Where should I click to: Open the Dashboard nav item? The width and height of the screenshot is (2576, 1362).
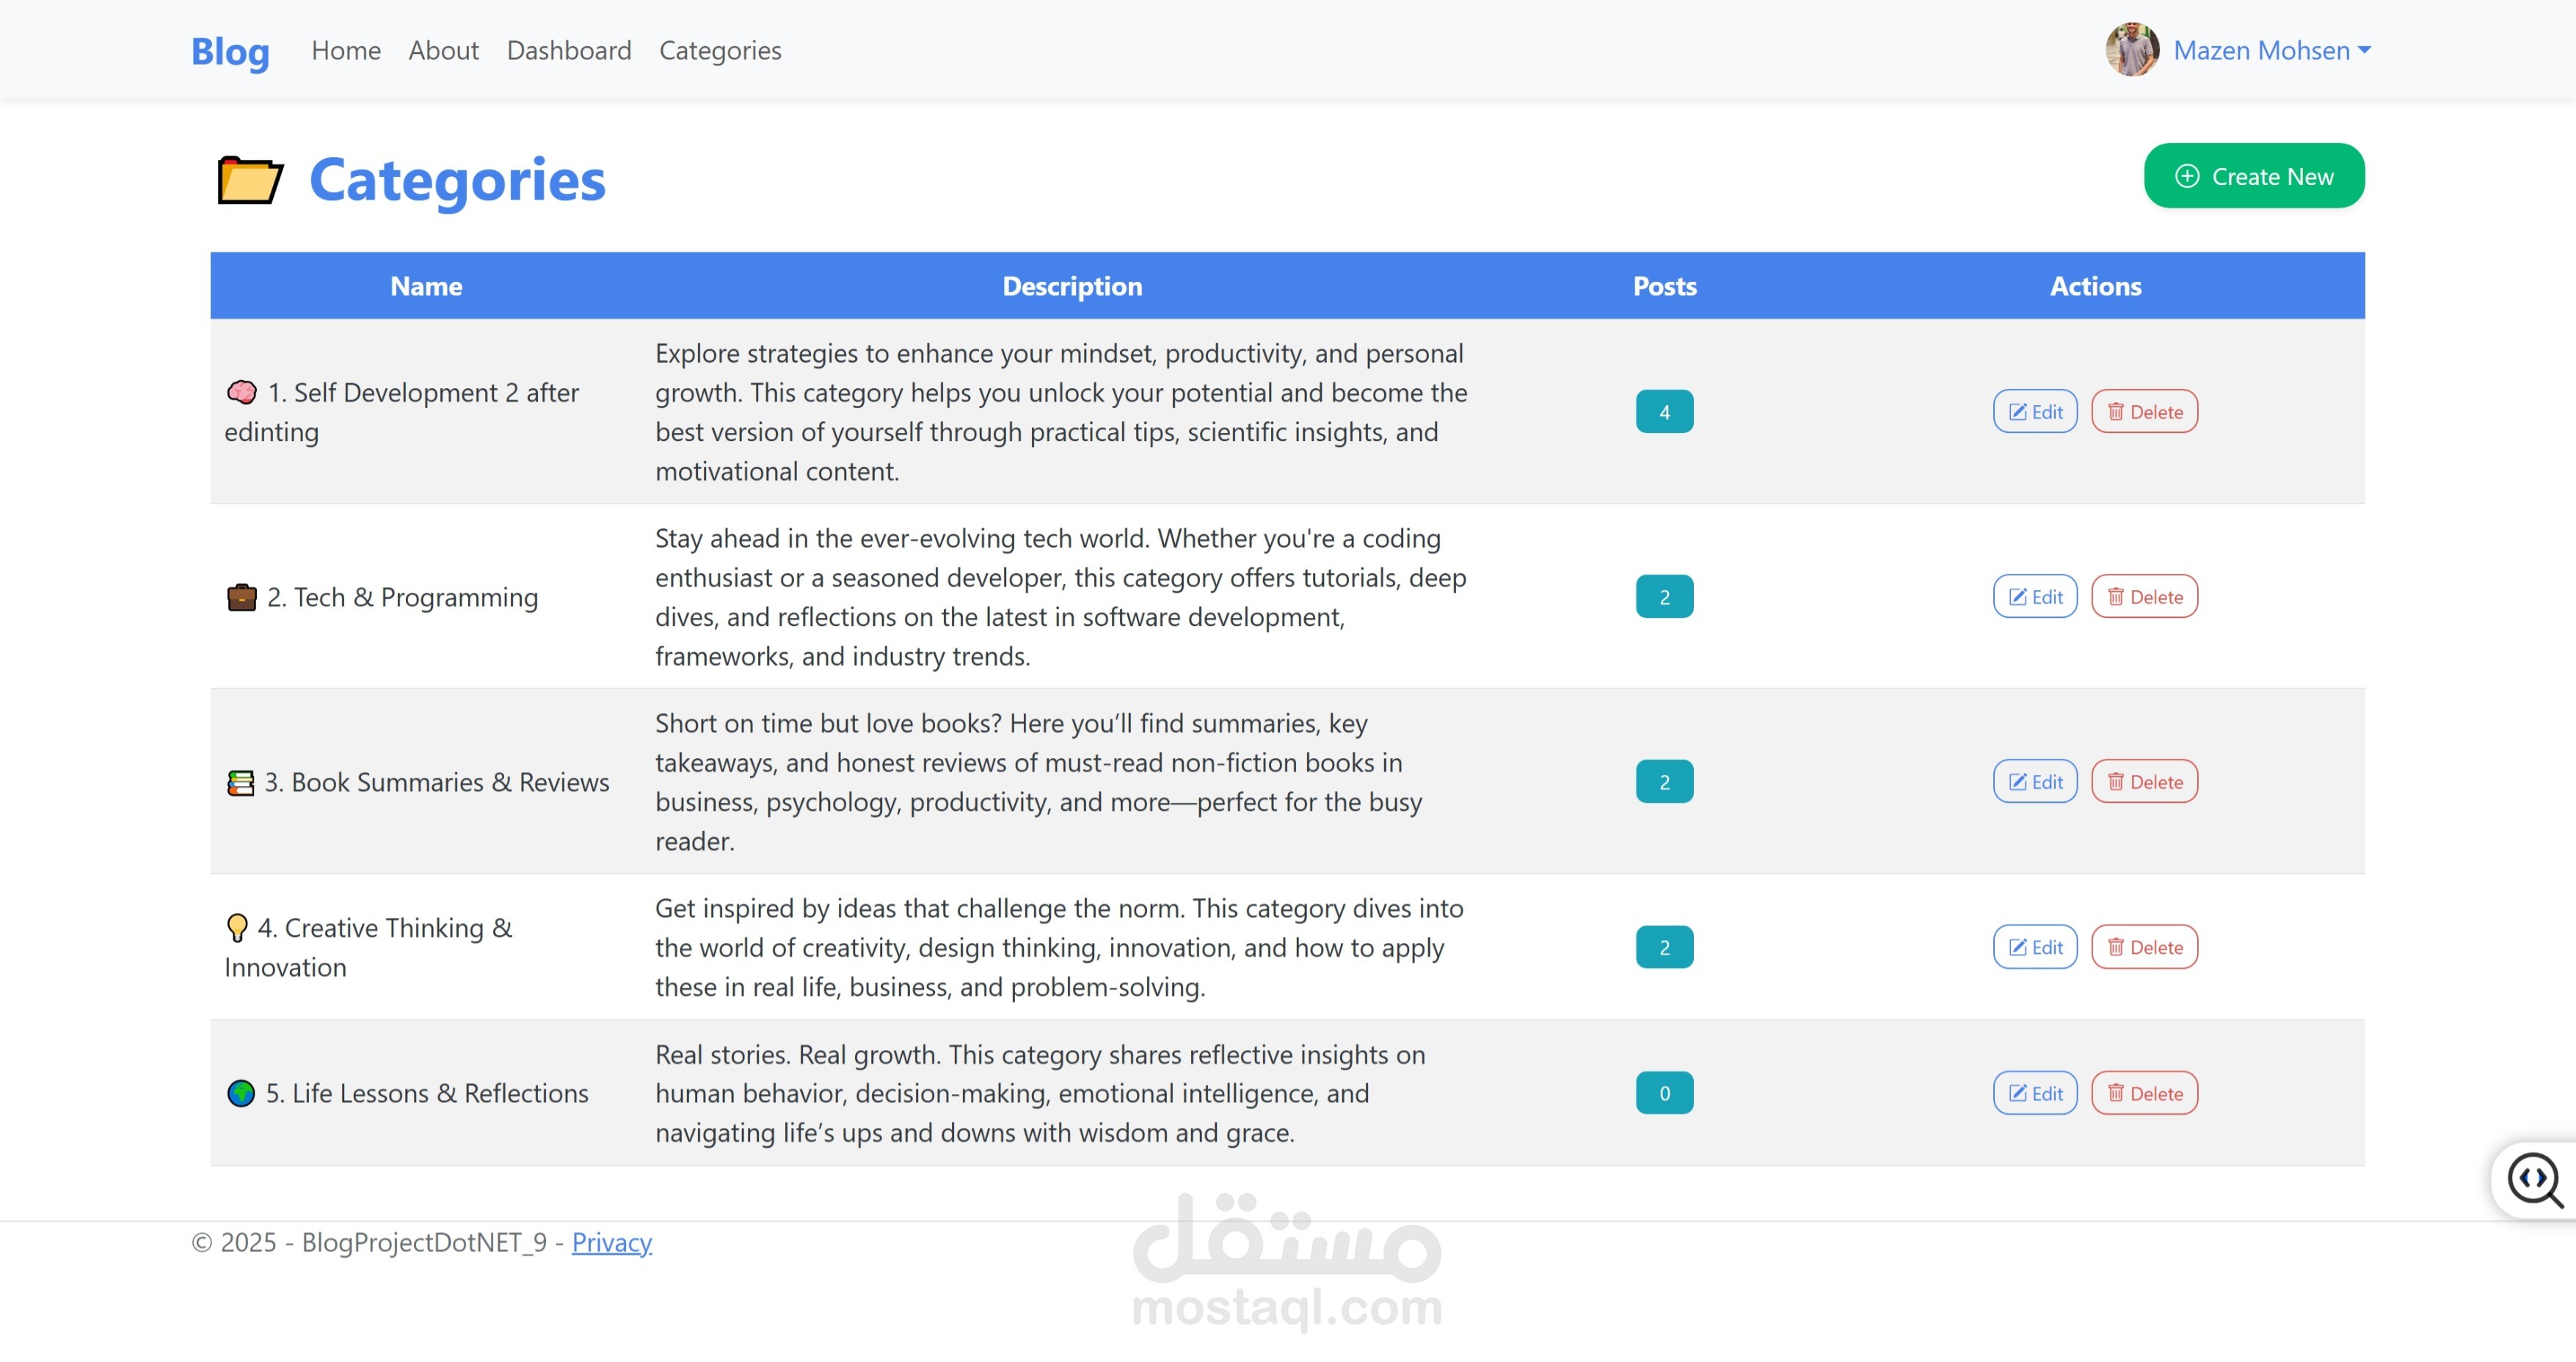coord(569,50)
